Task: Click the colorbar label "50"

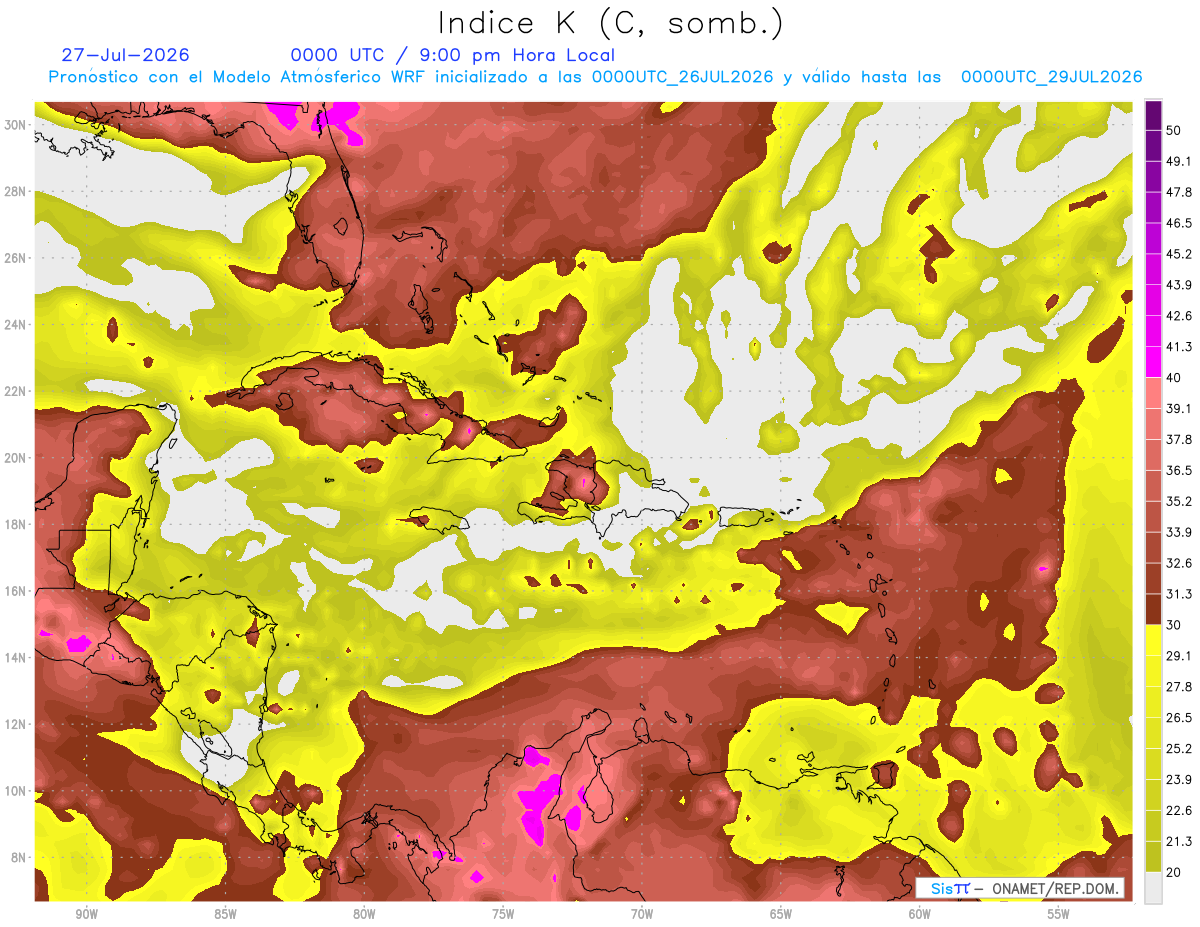Action: [x=1174, y=129]
